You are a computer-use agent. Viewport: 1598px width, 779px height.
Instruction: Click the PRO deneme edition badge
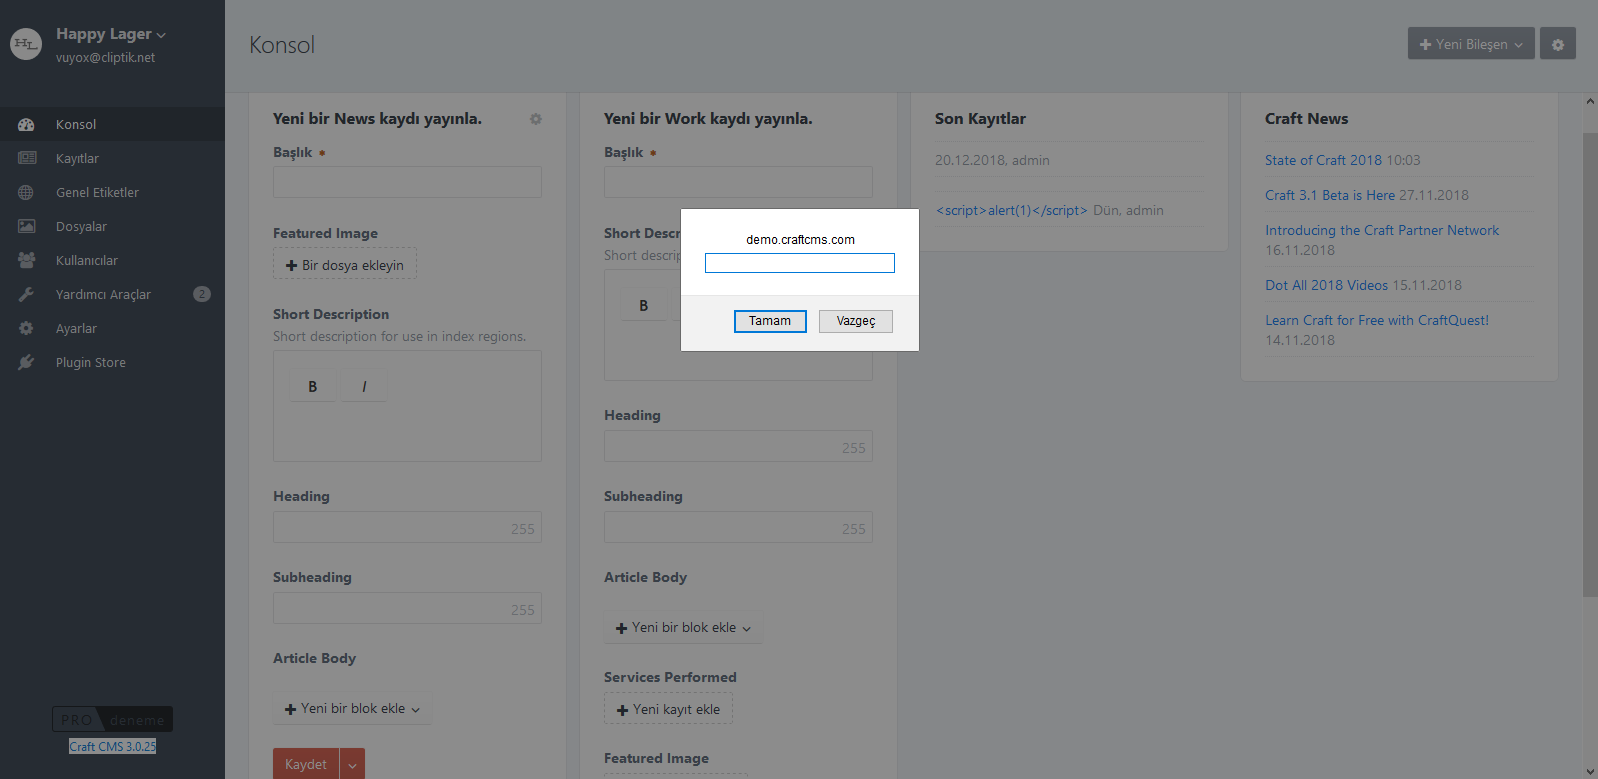(113, 720)
